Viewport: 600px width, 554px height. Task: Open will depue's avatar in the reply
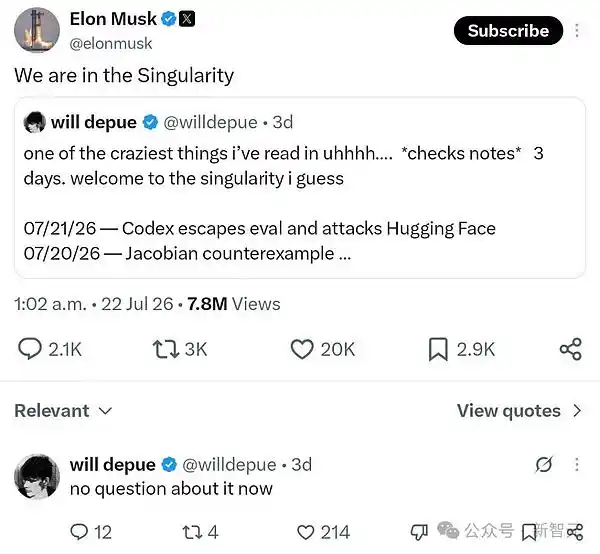[37, 477]
